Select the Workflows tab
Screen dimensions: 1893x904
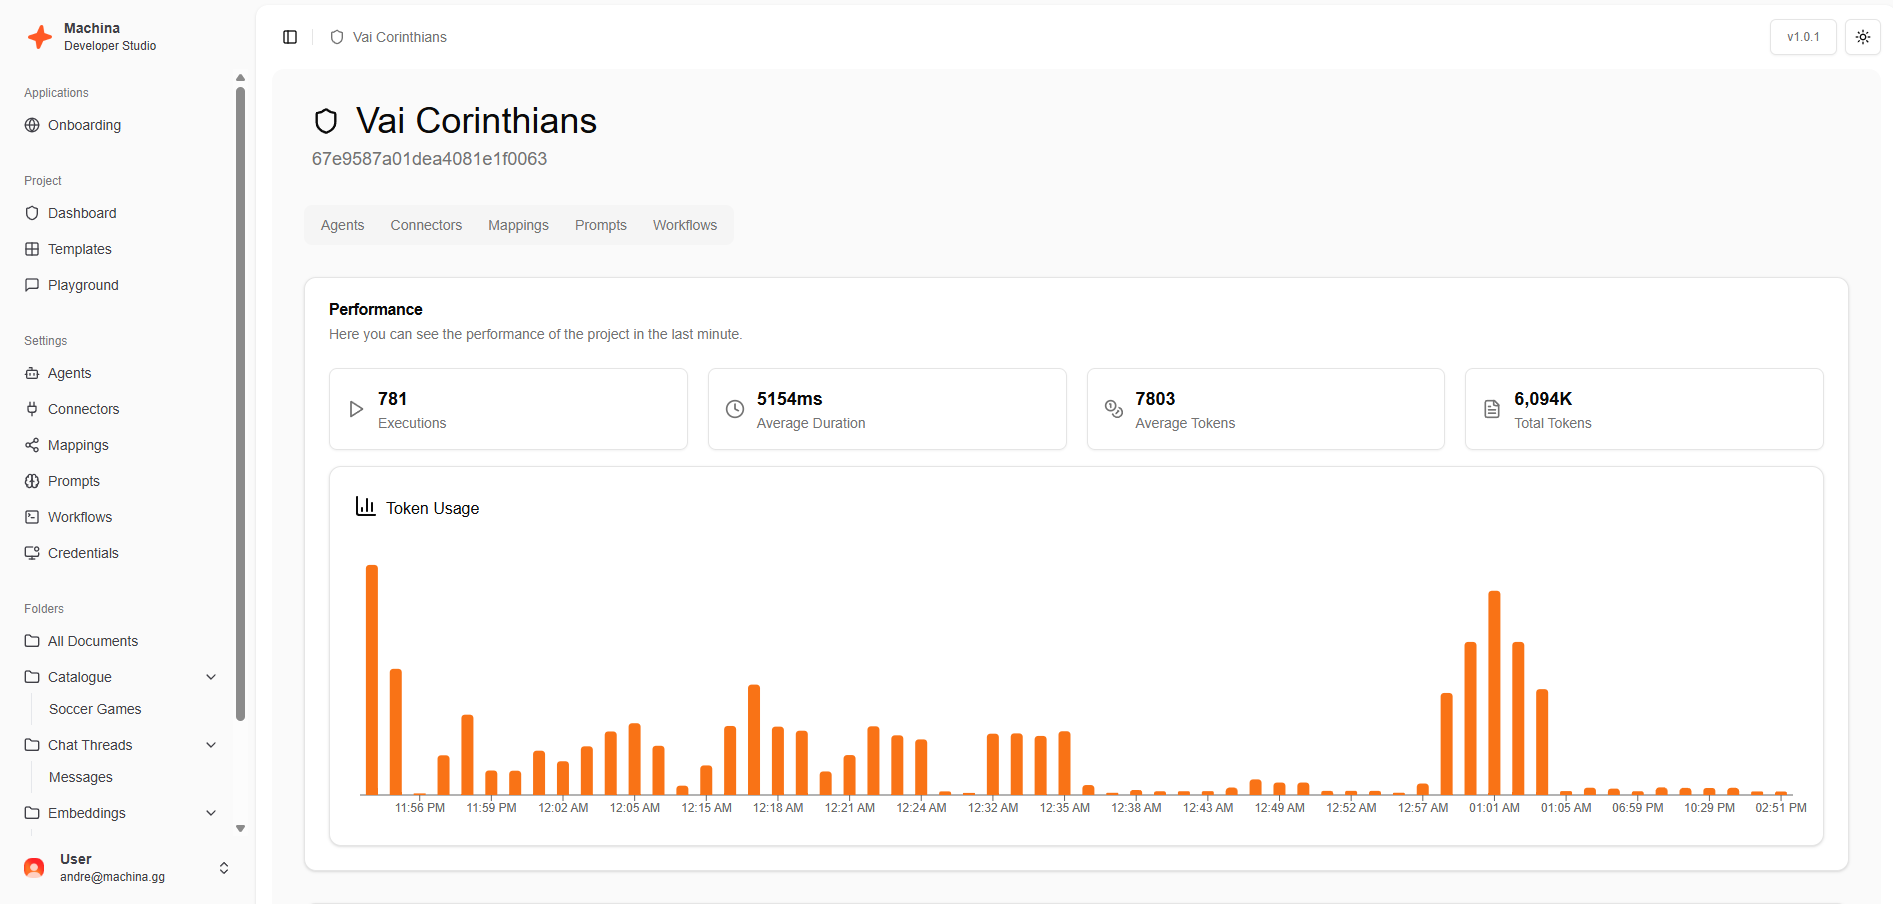pyautogui.click(x=685, y=225)
